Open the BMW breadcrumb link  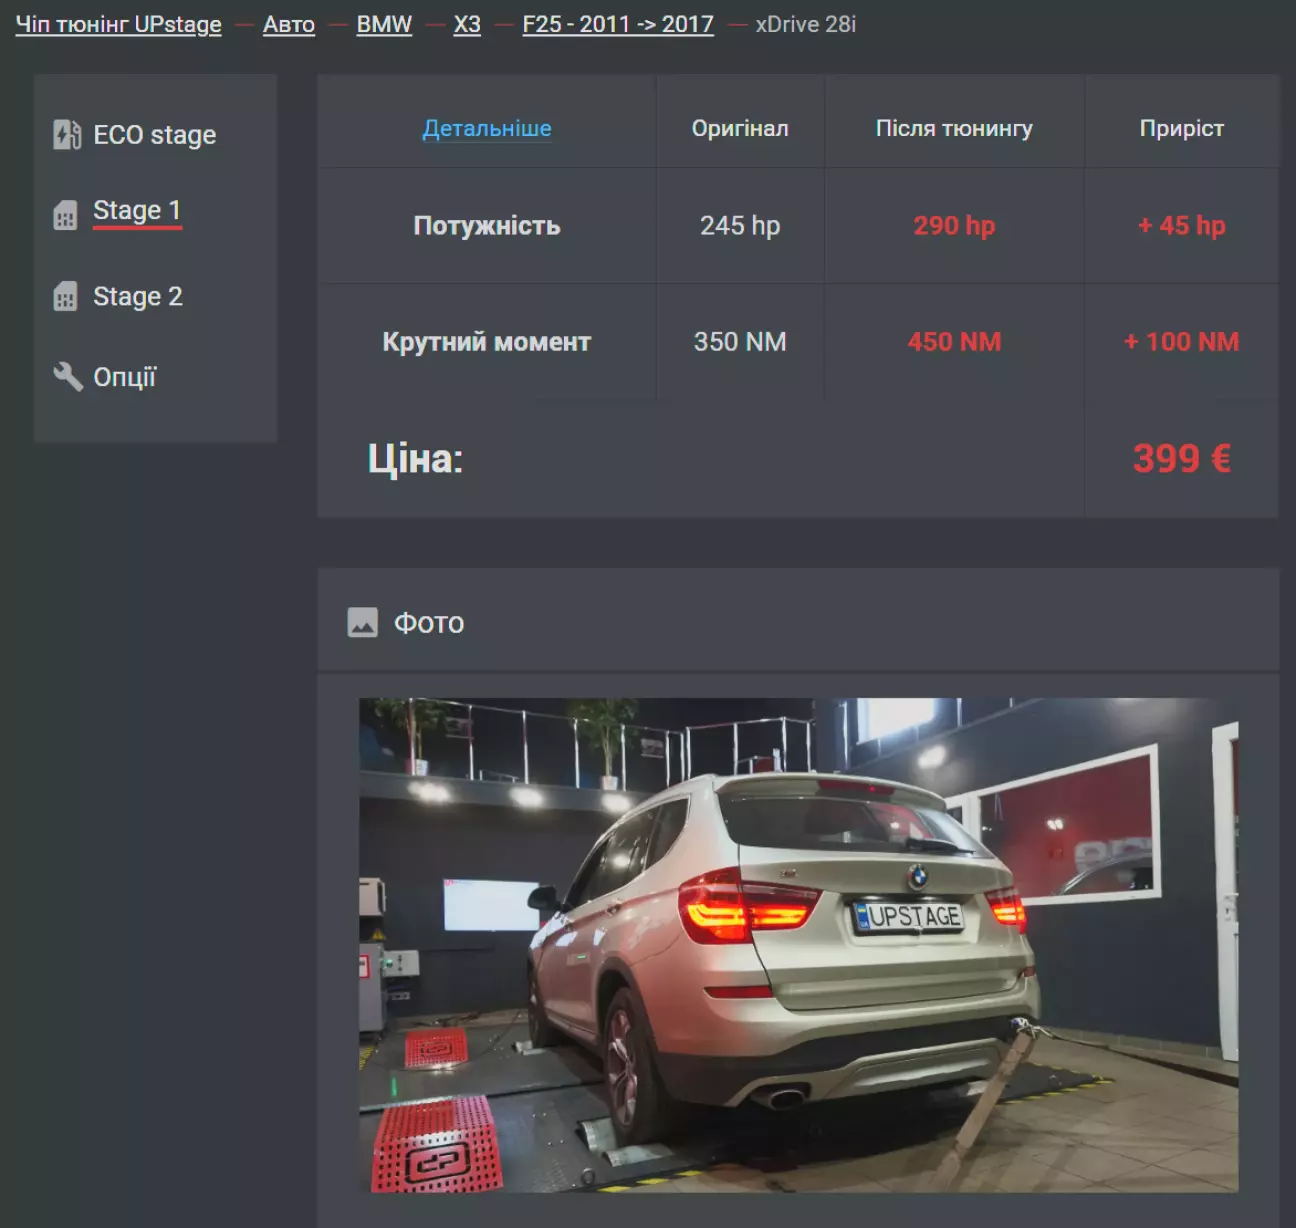pyautogui.click(x=384, y=24)
